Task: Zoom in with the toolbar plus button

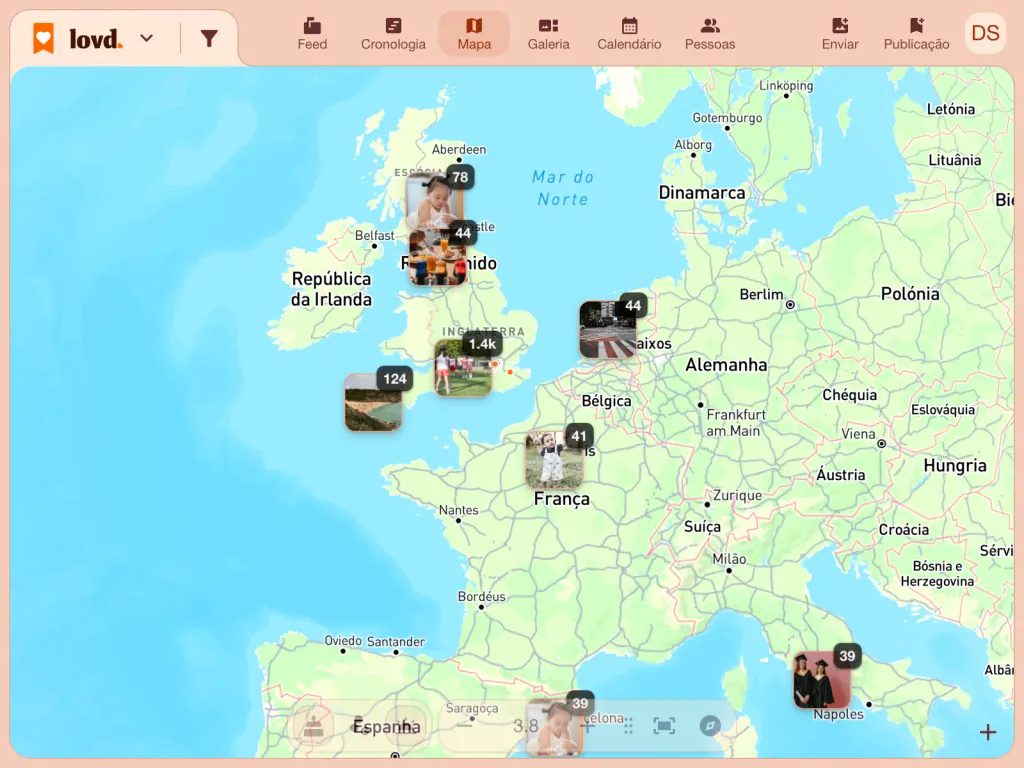Action: [x=588, y=726]
